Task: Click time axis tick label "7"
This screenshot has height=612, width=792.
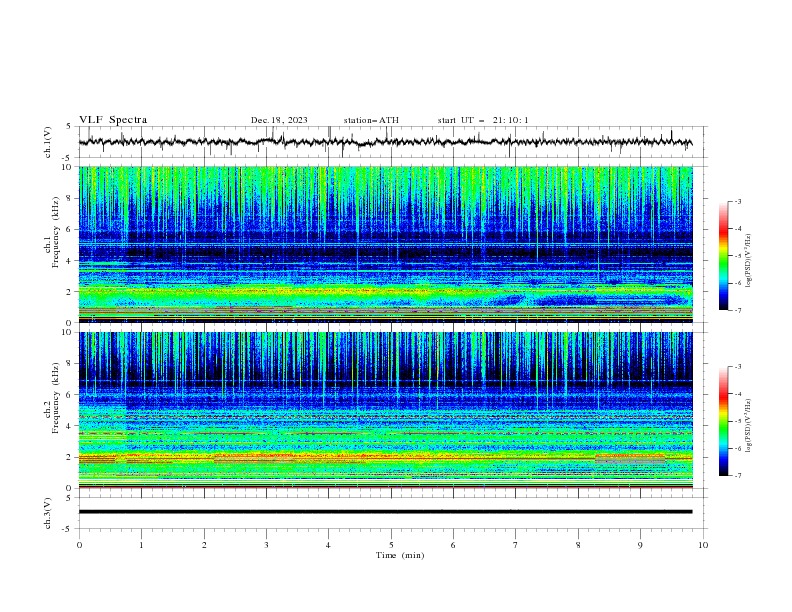Action: pyautogui.click(x=516, y=545)
